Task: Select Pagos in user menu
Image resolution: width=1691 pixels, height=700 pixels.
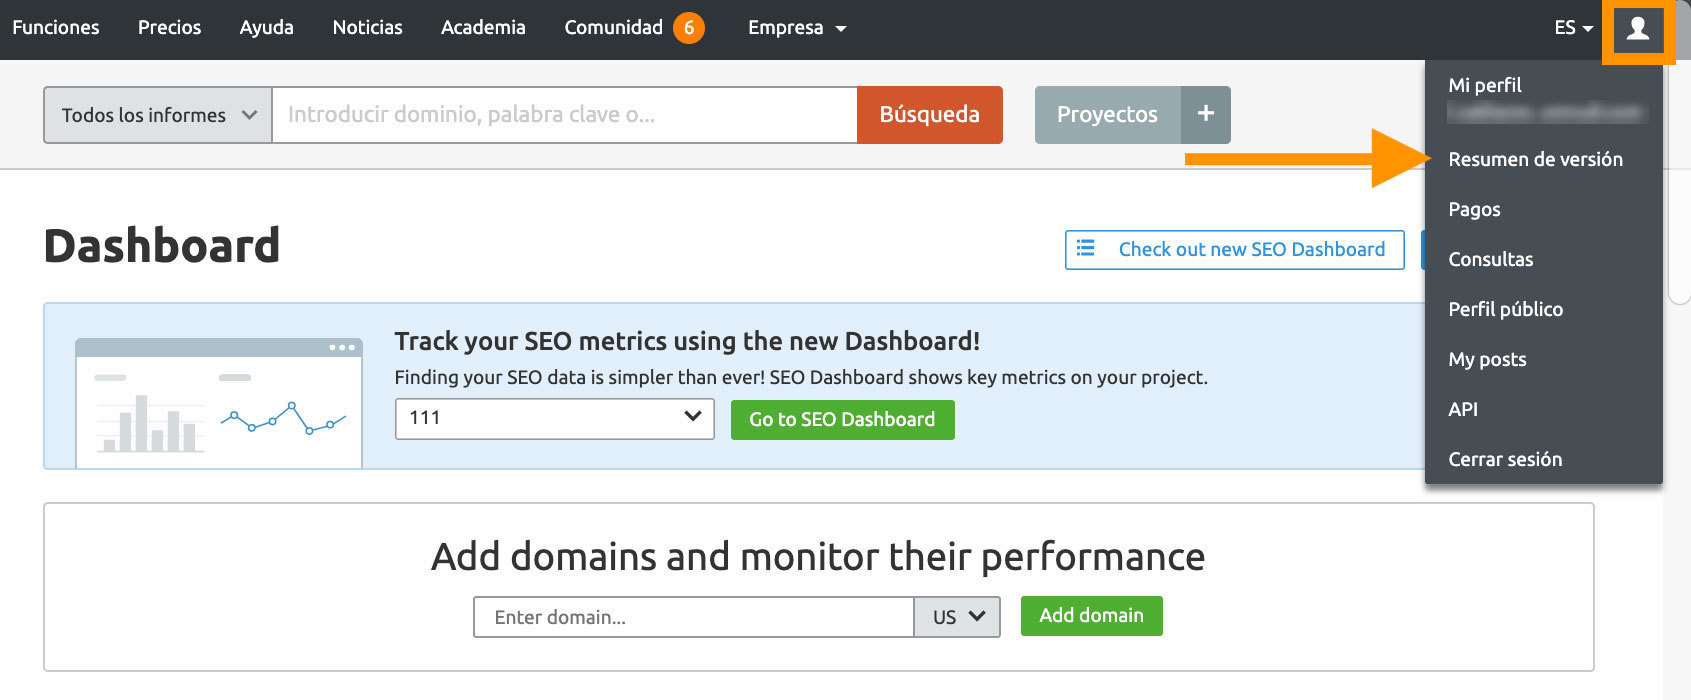Action: point(1474,209)
